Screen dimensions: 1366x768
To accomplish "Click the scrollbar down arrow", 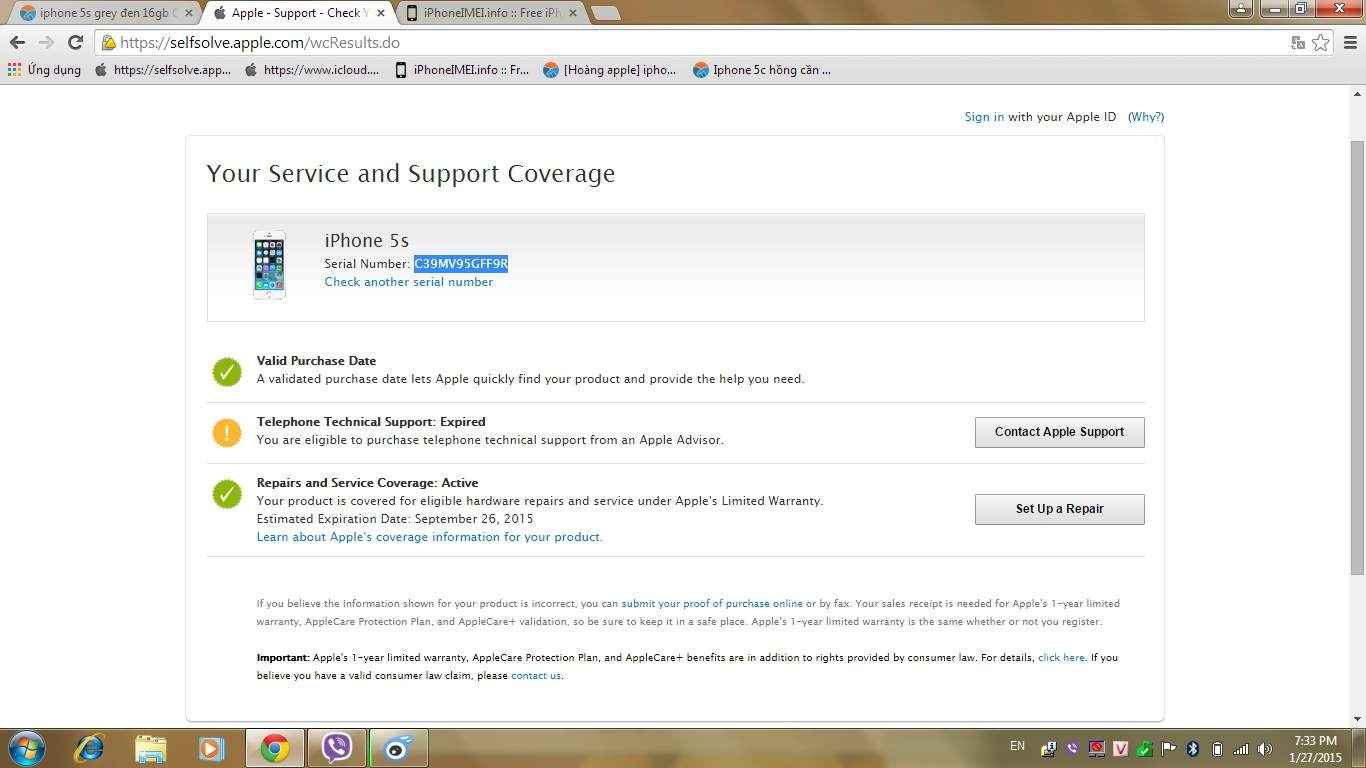I will click(x=1357, y=719).
